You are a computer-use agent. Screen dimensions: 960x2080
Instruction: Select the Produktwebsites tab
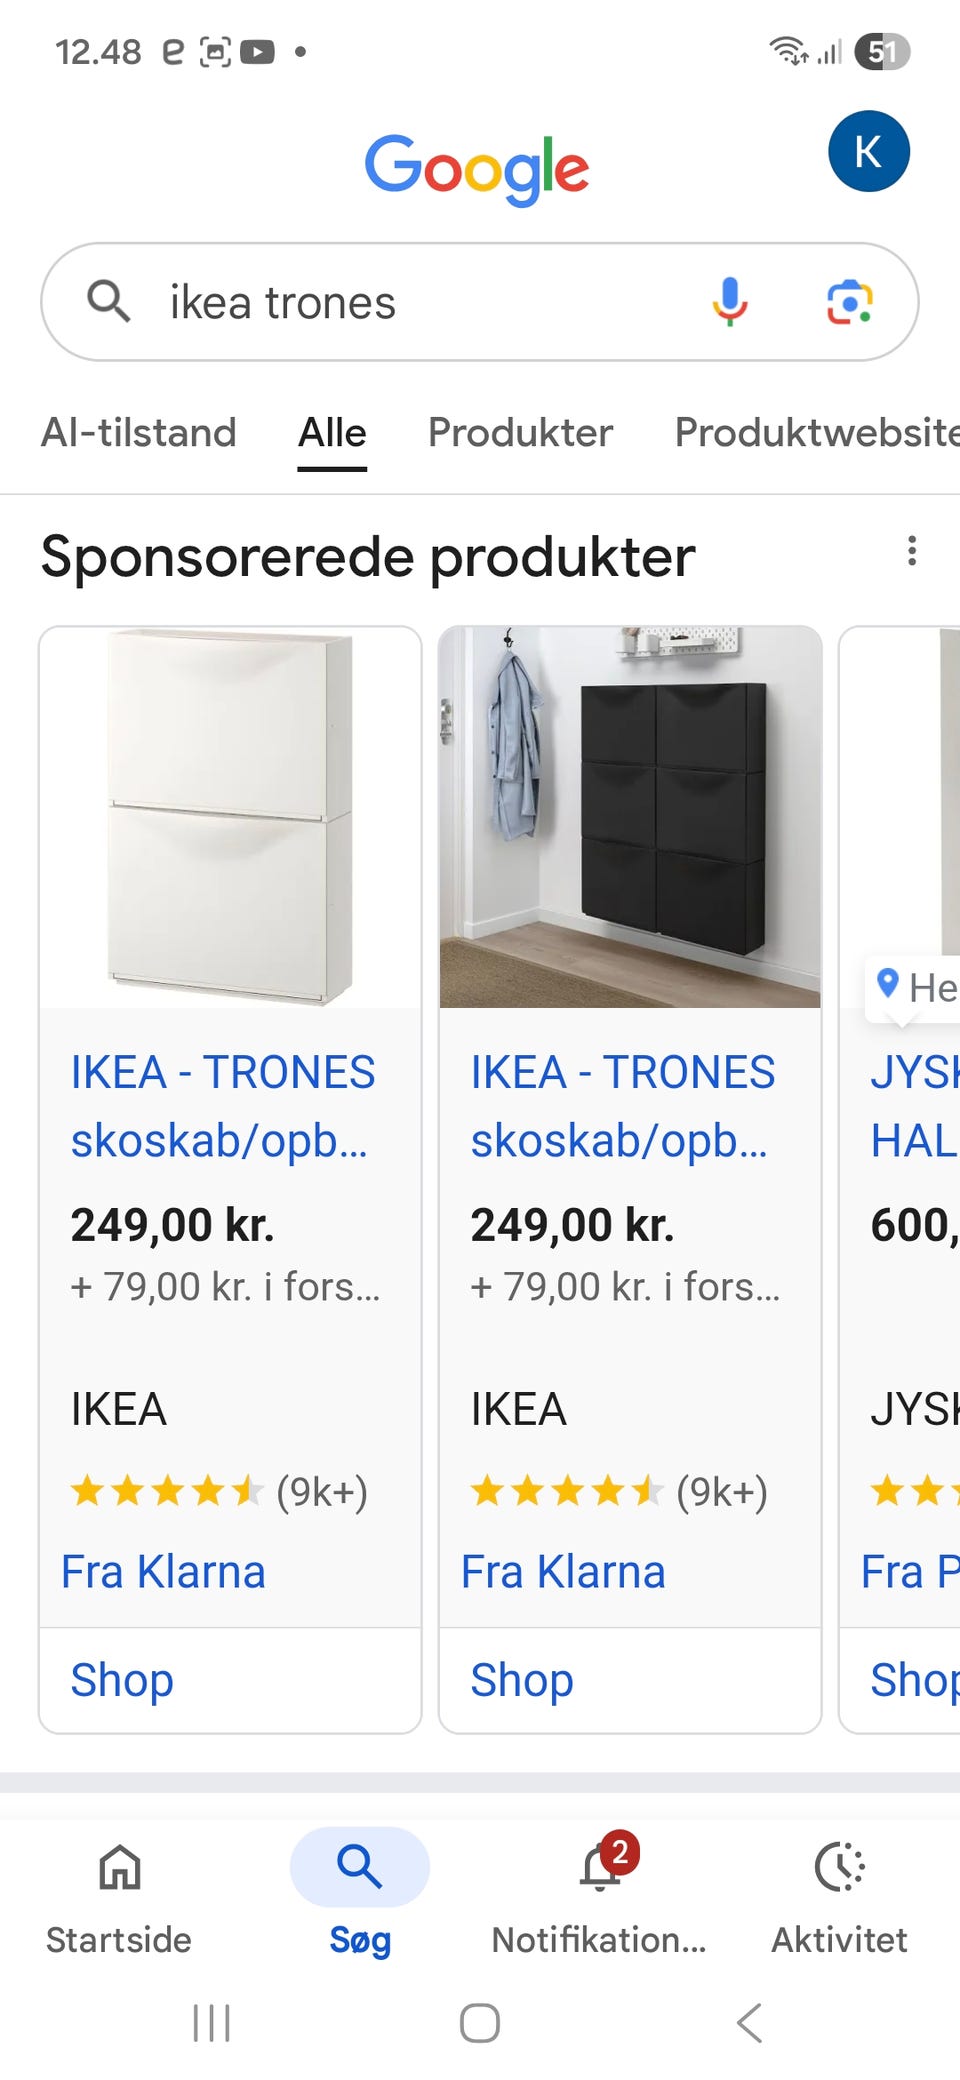click(x=817, y=433)
